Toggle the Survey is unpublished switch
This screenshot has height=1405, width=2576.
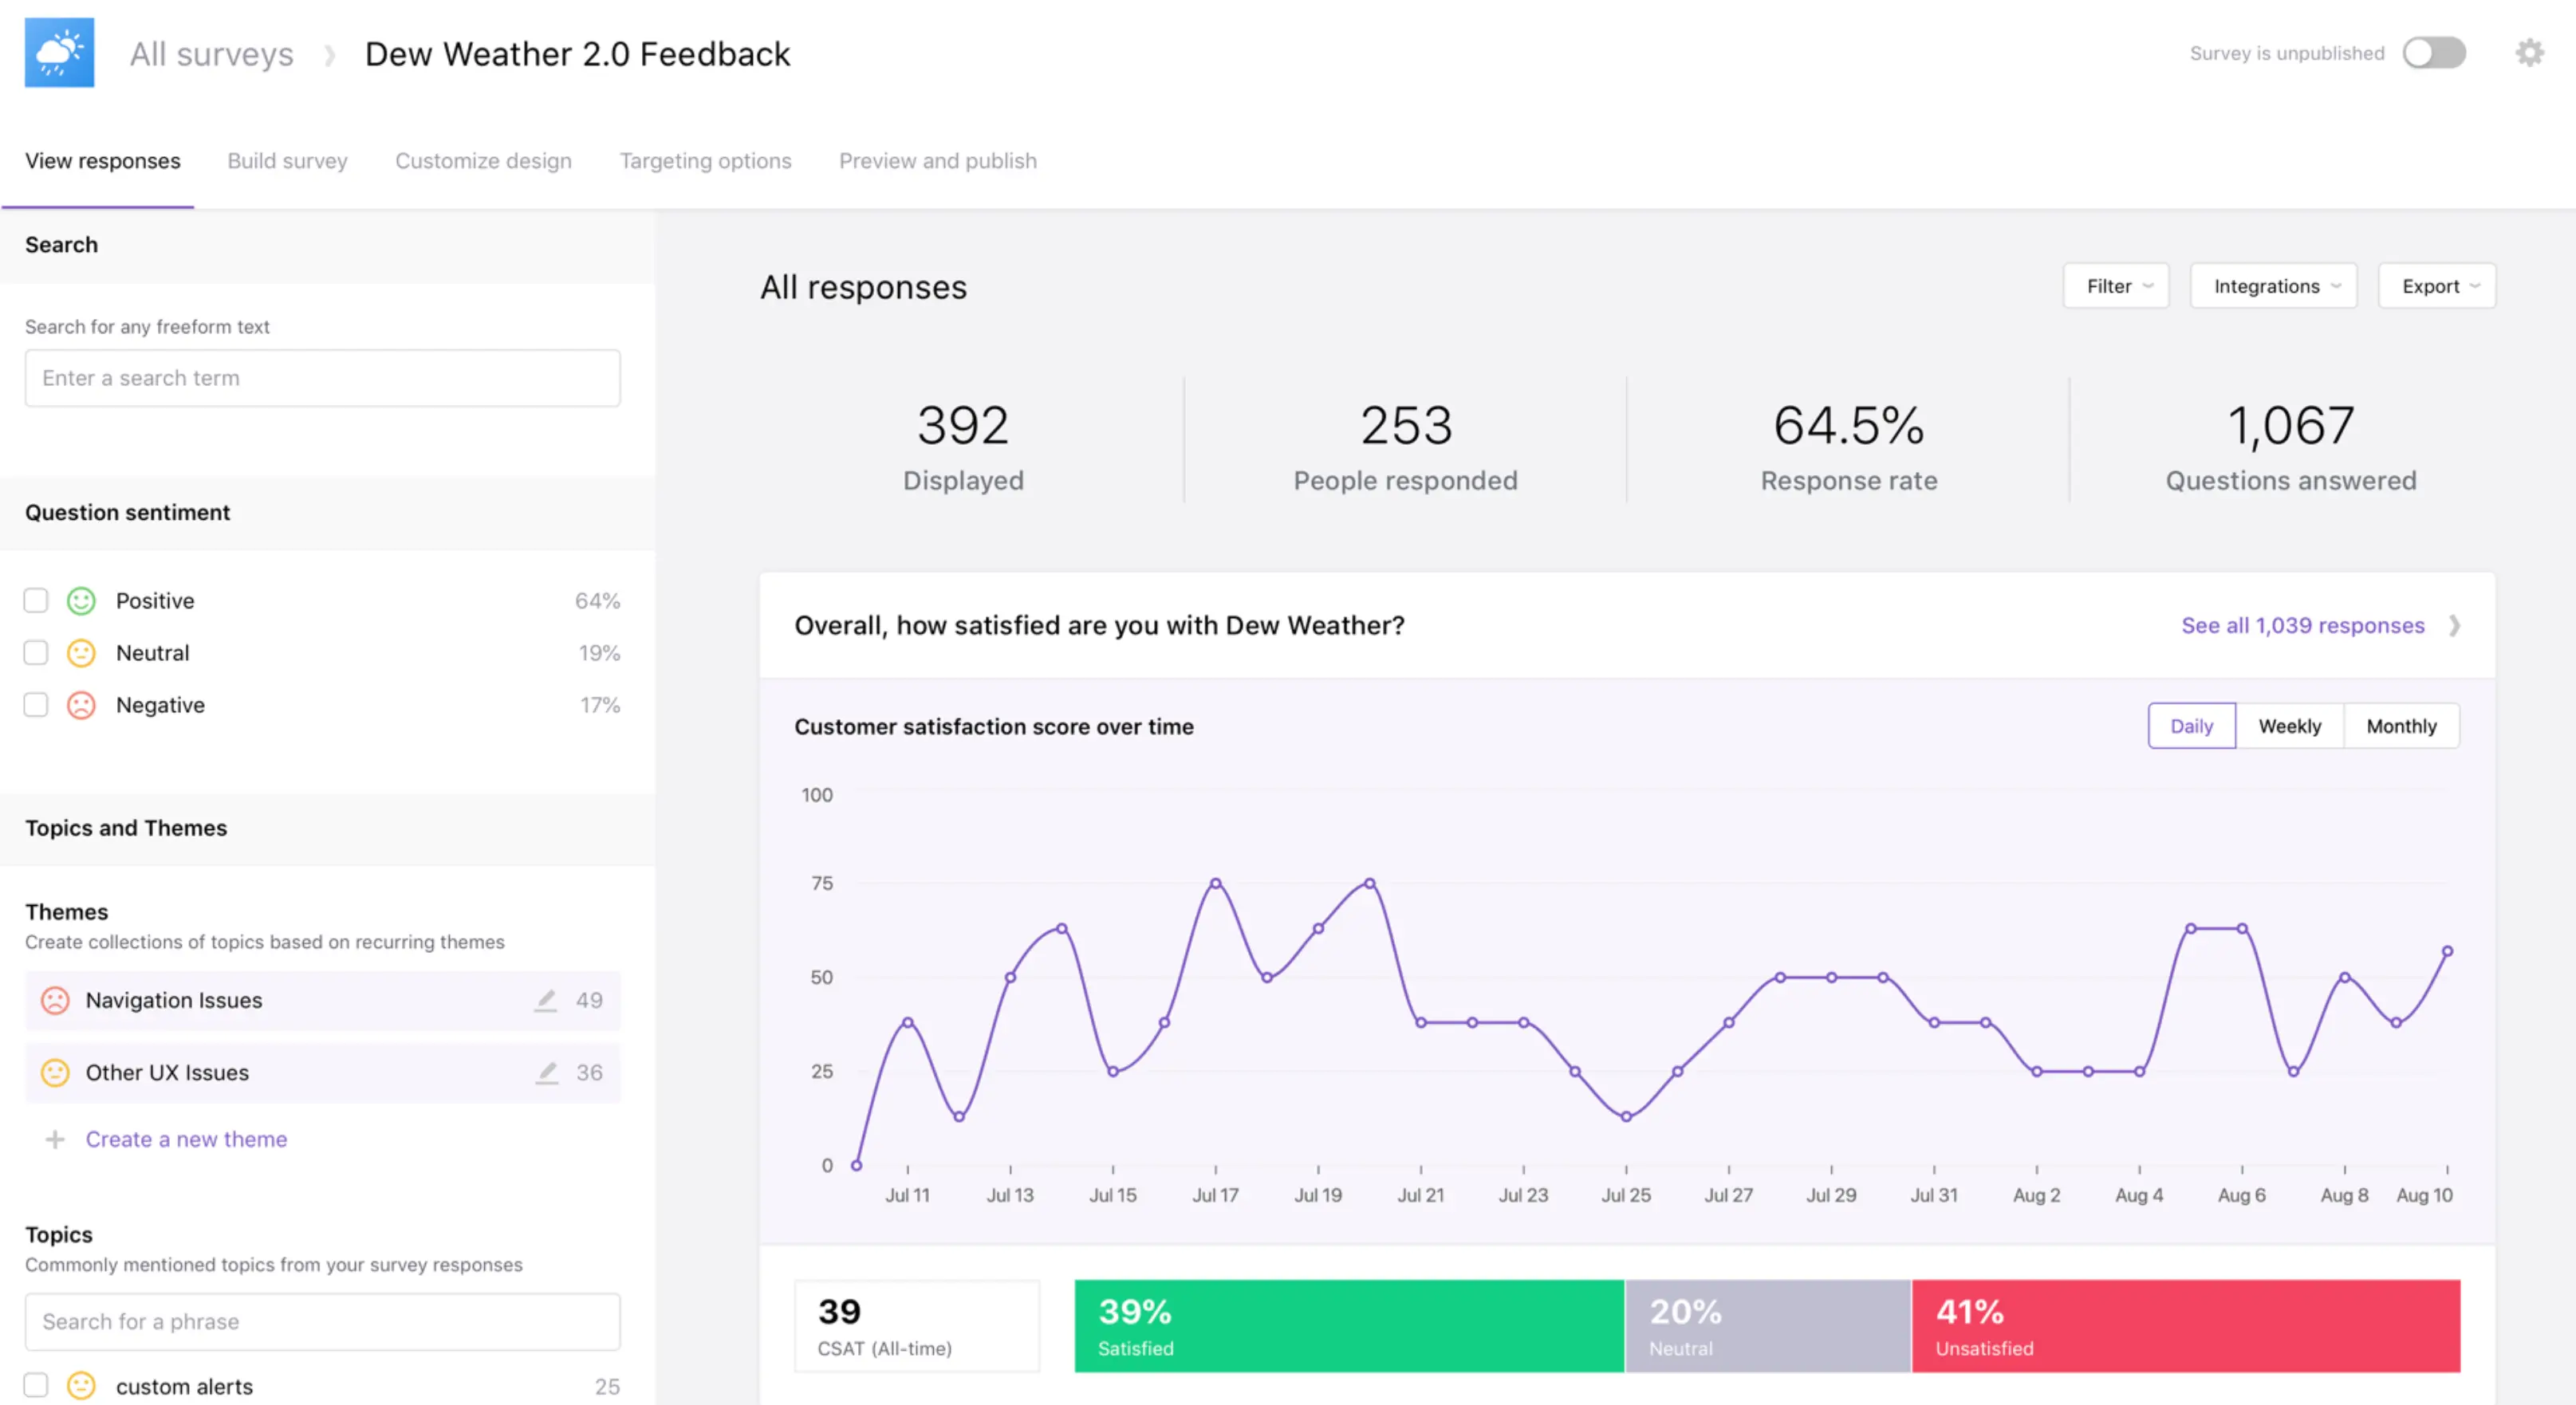click(2434, 53)
